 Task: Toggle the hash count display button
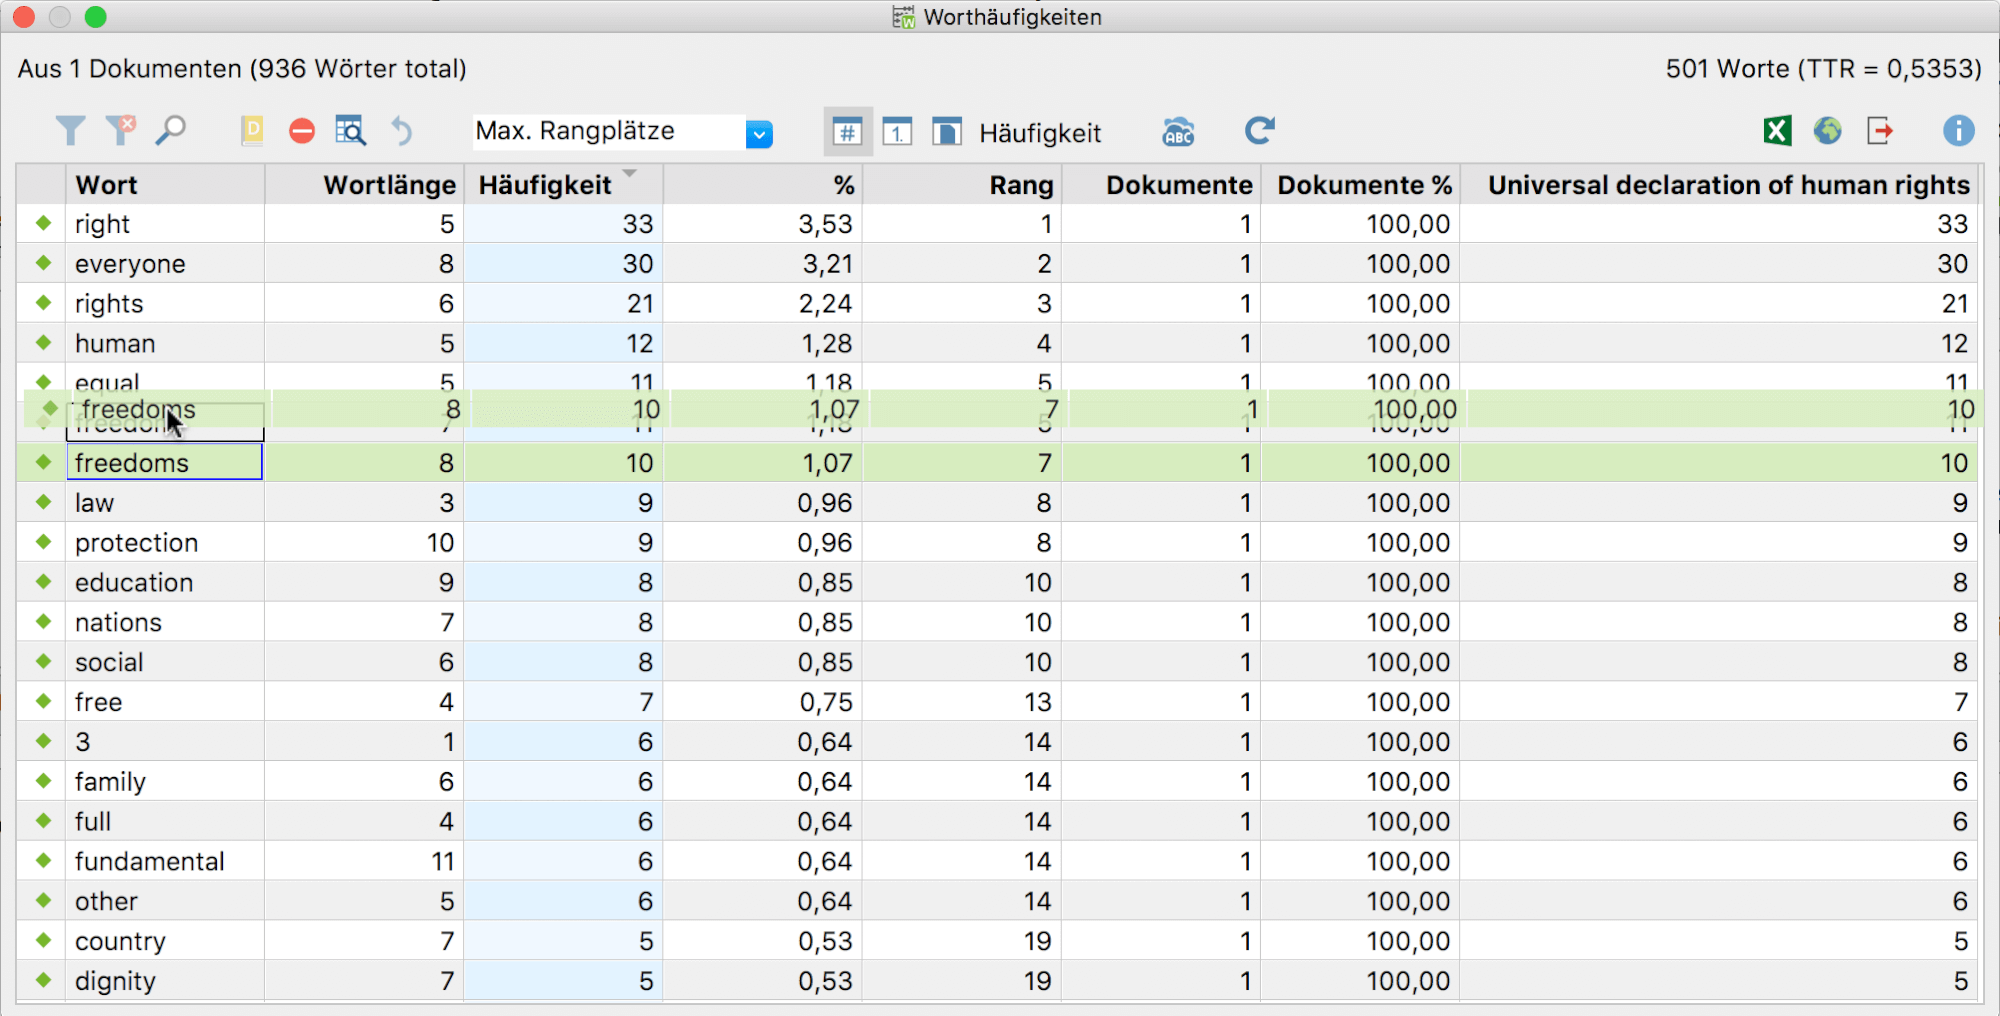coord(847,132)
